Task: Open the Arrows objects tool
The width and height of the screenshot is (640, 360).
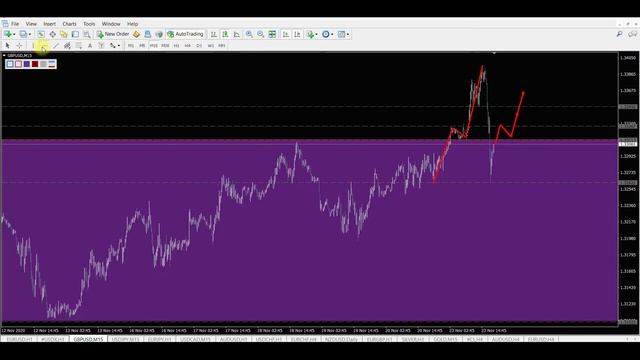Action: pos(112,46)
